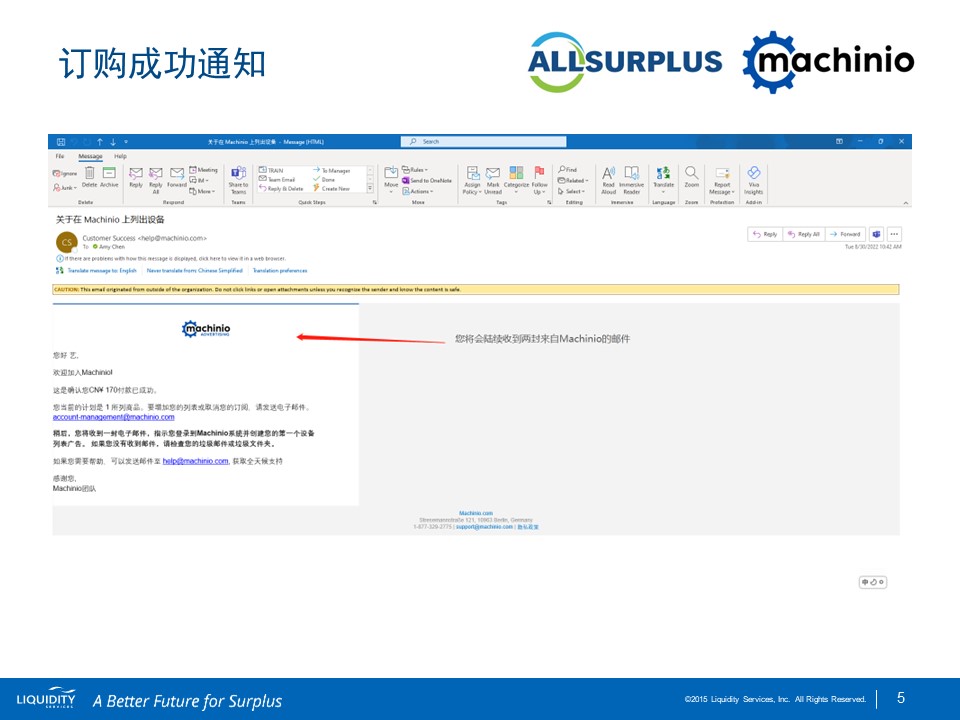Run the TRAIN quick step
The image size is (960, 720).
tap(271, 170)
